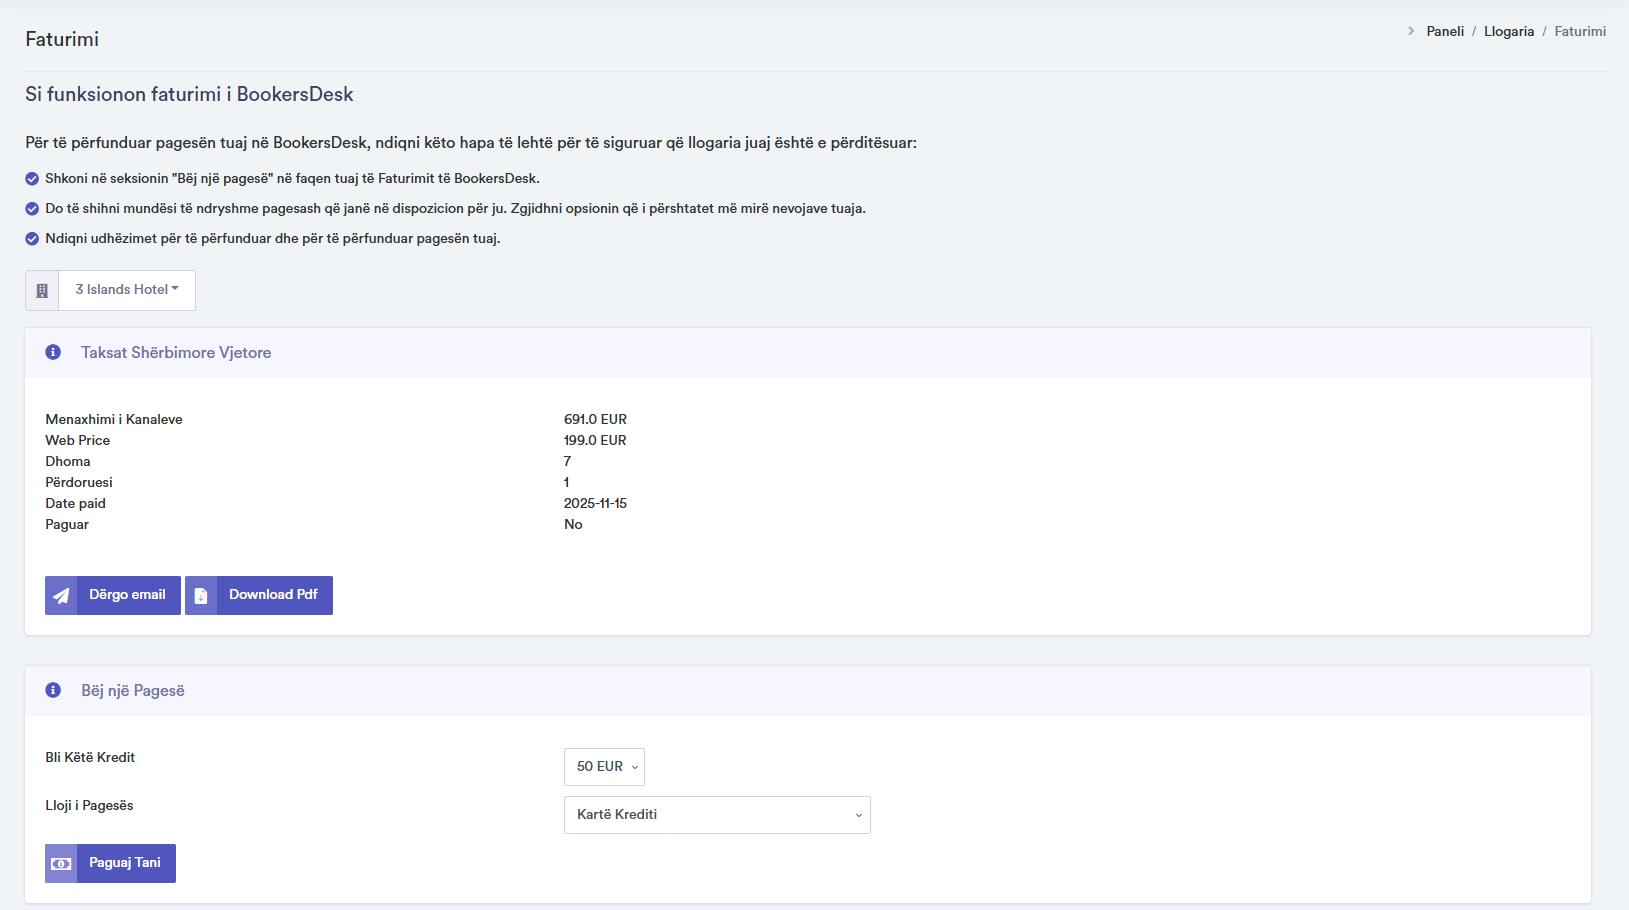Click the Lloji i Pagesës label

tap(89, 805)
